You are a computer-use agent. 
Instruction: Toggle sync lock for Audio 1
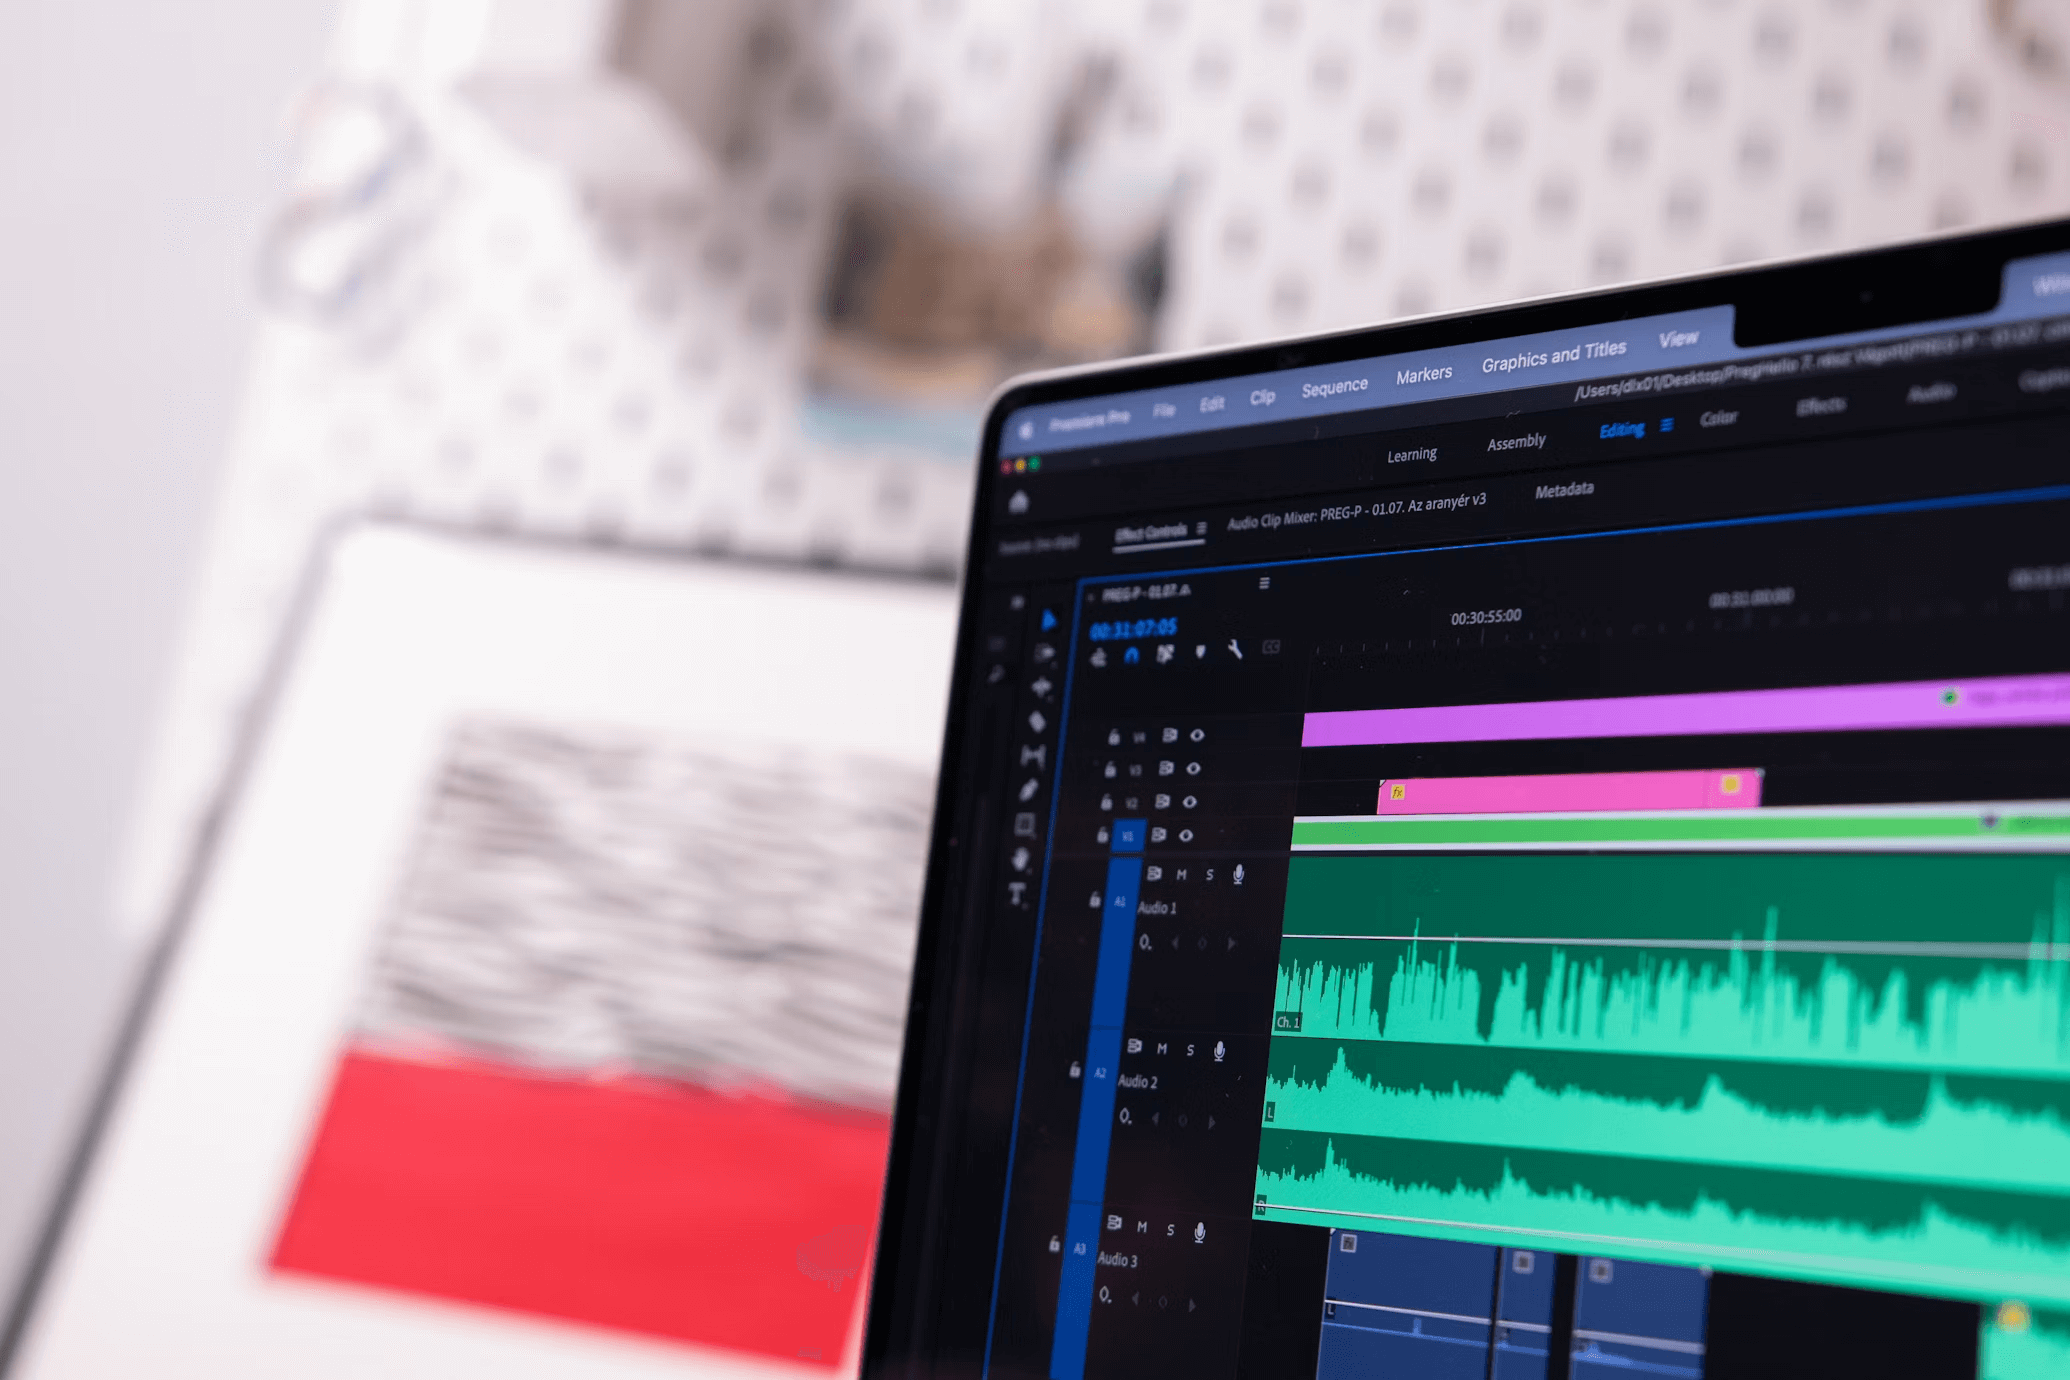1154,874
